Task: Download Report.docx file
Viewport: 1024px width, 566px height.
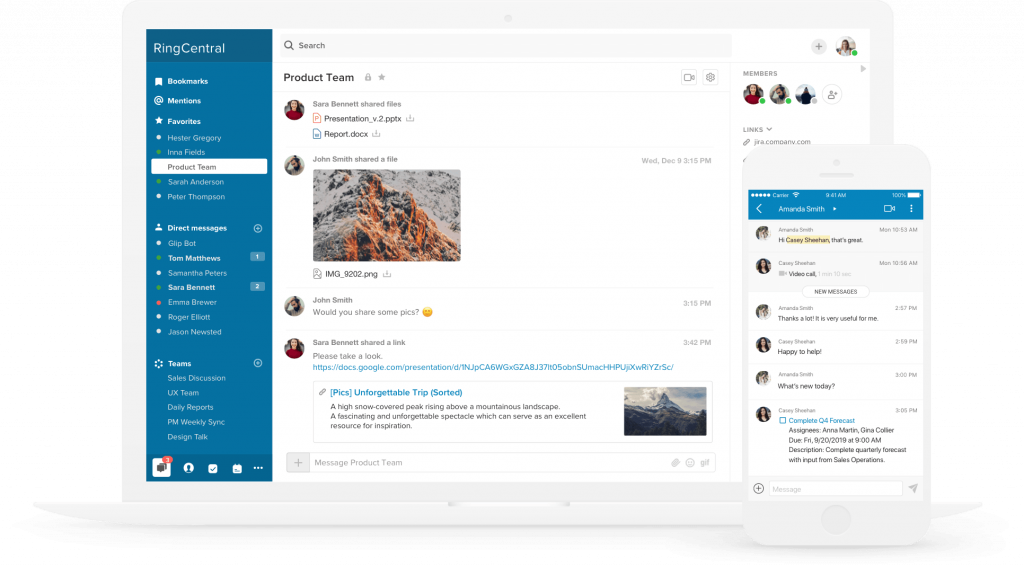Action: (376, 134)
